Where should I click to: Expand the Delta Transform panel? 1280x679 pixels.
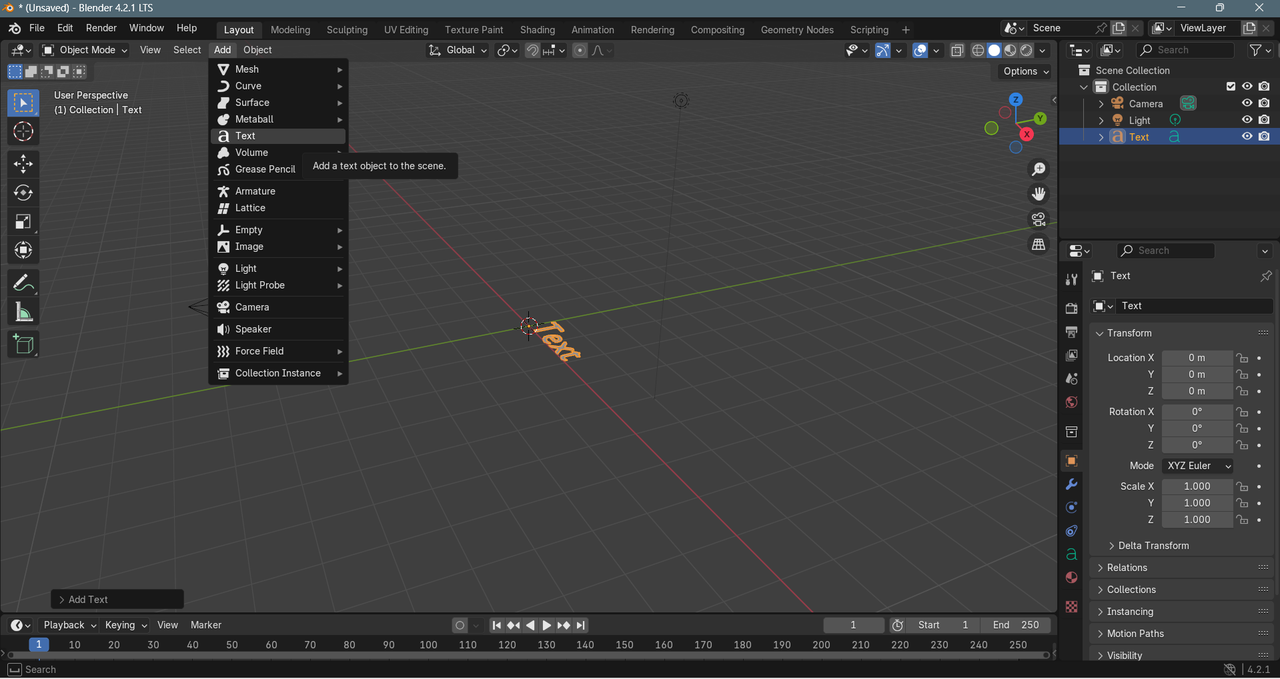point(1153,546)
